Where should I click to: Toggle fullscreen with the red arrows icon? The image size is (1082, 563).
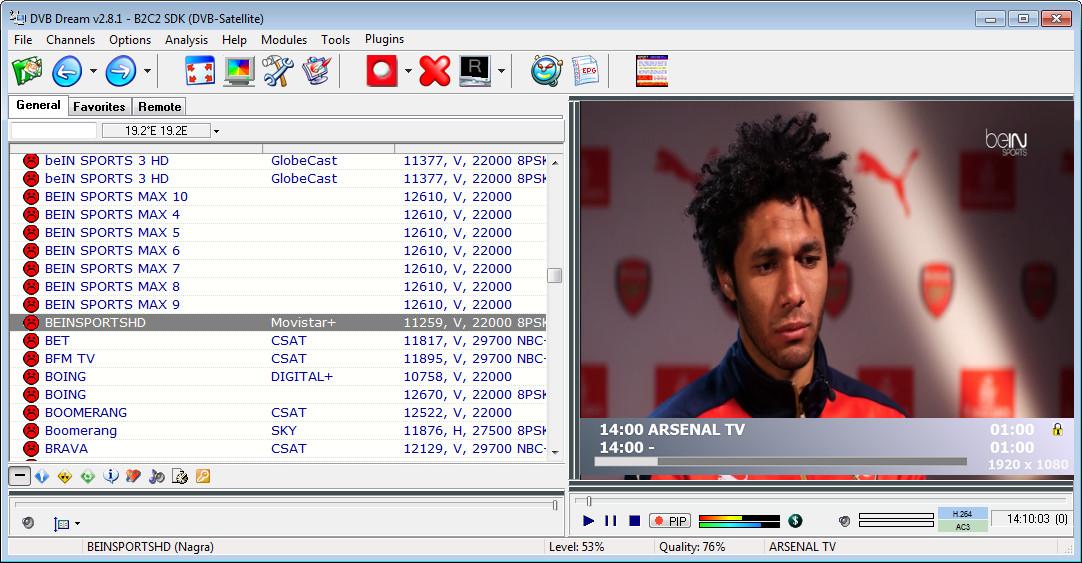pyautogui.click(x=199, y=70)
